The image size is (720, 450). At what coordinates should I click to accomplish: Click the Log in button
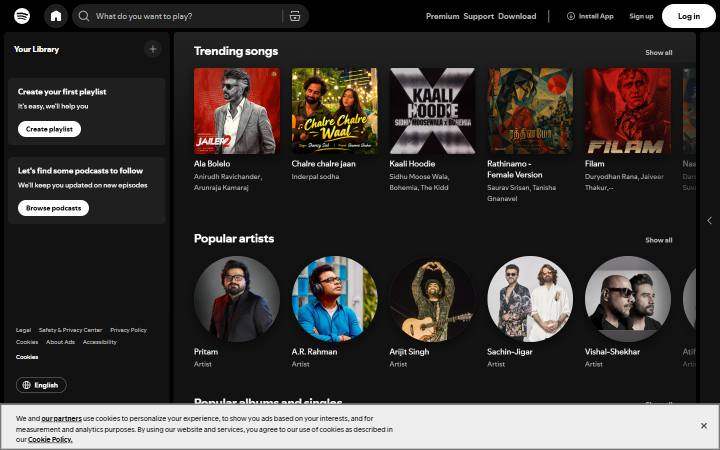689,16
